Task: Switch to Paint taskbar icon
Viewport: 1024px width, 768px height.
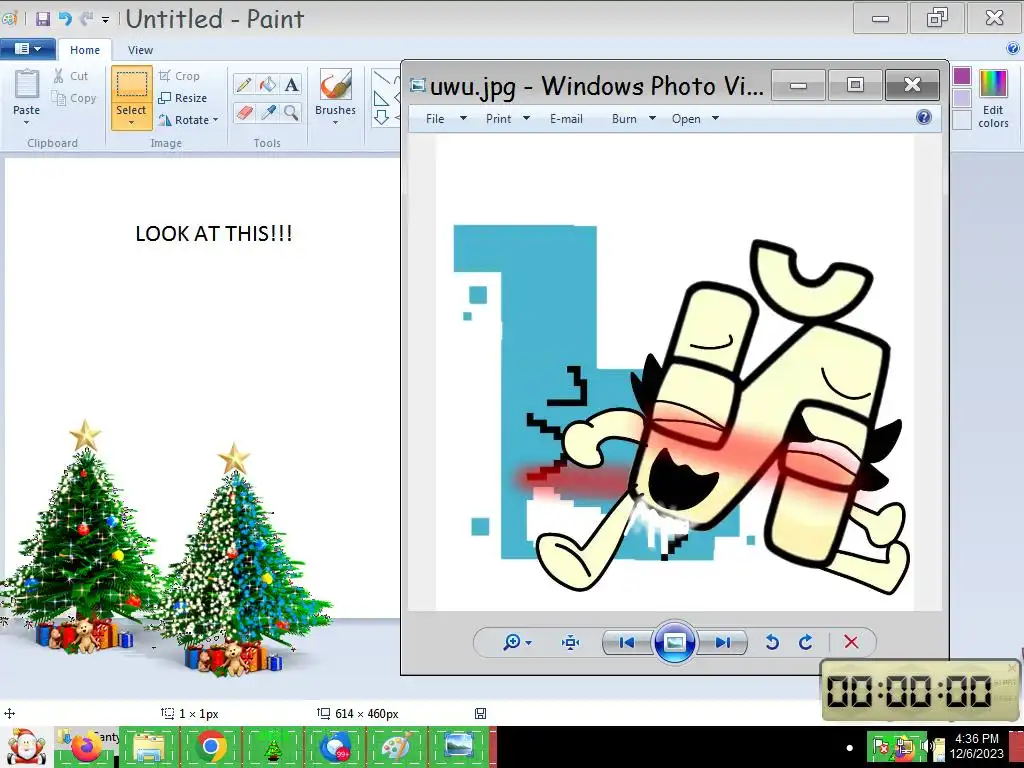Action: tap(396, 747)
